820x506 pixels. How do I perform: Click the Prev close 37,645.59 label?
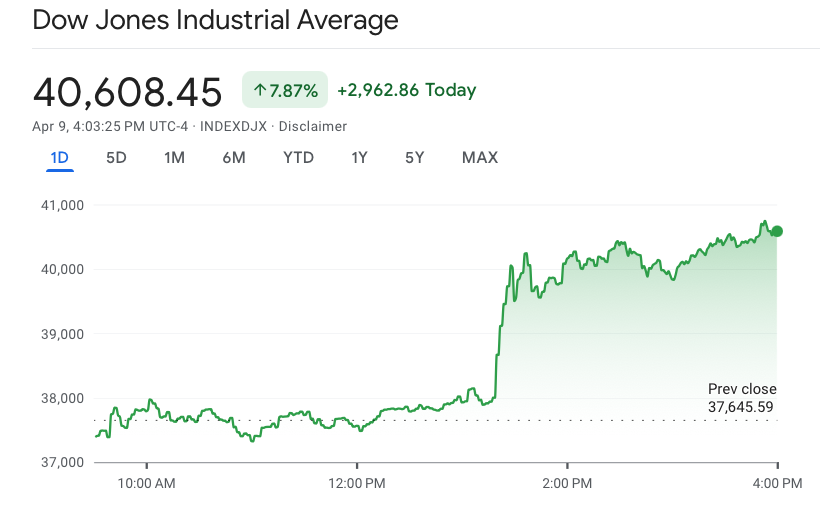coord(741,398)
